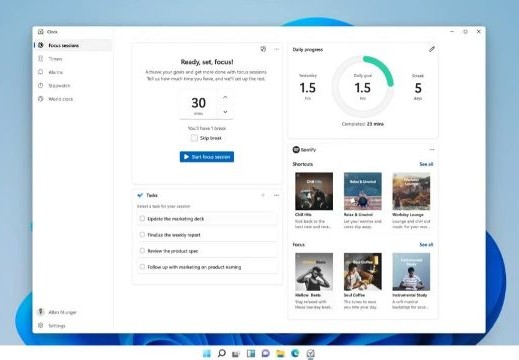Click the Clock app icon on taskbar

(310, 353)
